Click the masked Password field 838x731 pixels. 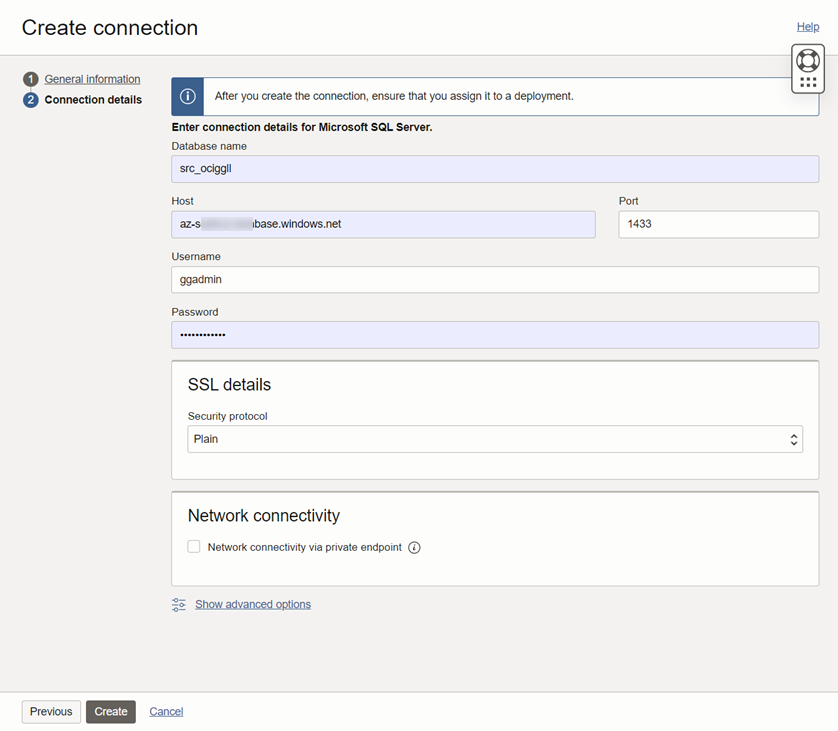pos(495,334)
